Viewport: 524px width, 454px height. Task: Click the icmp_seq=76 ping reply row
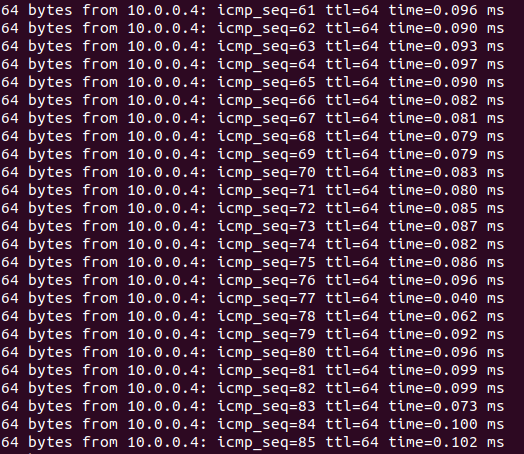pyautogui.click(x=252, y=281)
